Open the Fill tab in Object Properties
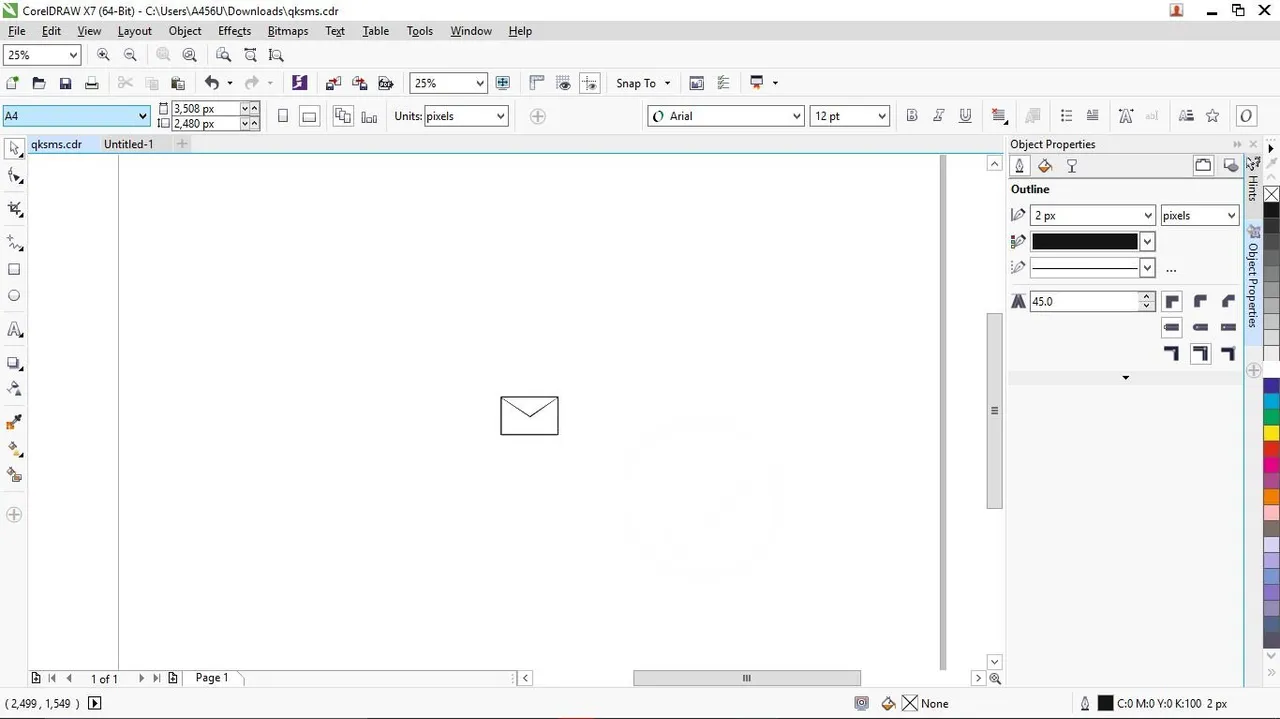 1045,166
